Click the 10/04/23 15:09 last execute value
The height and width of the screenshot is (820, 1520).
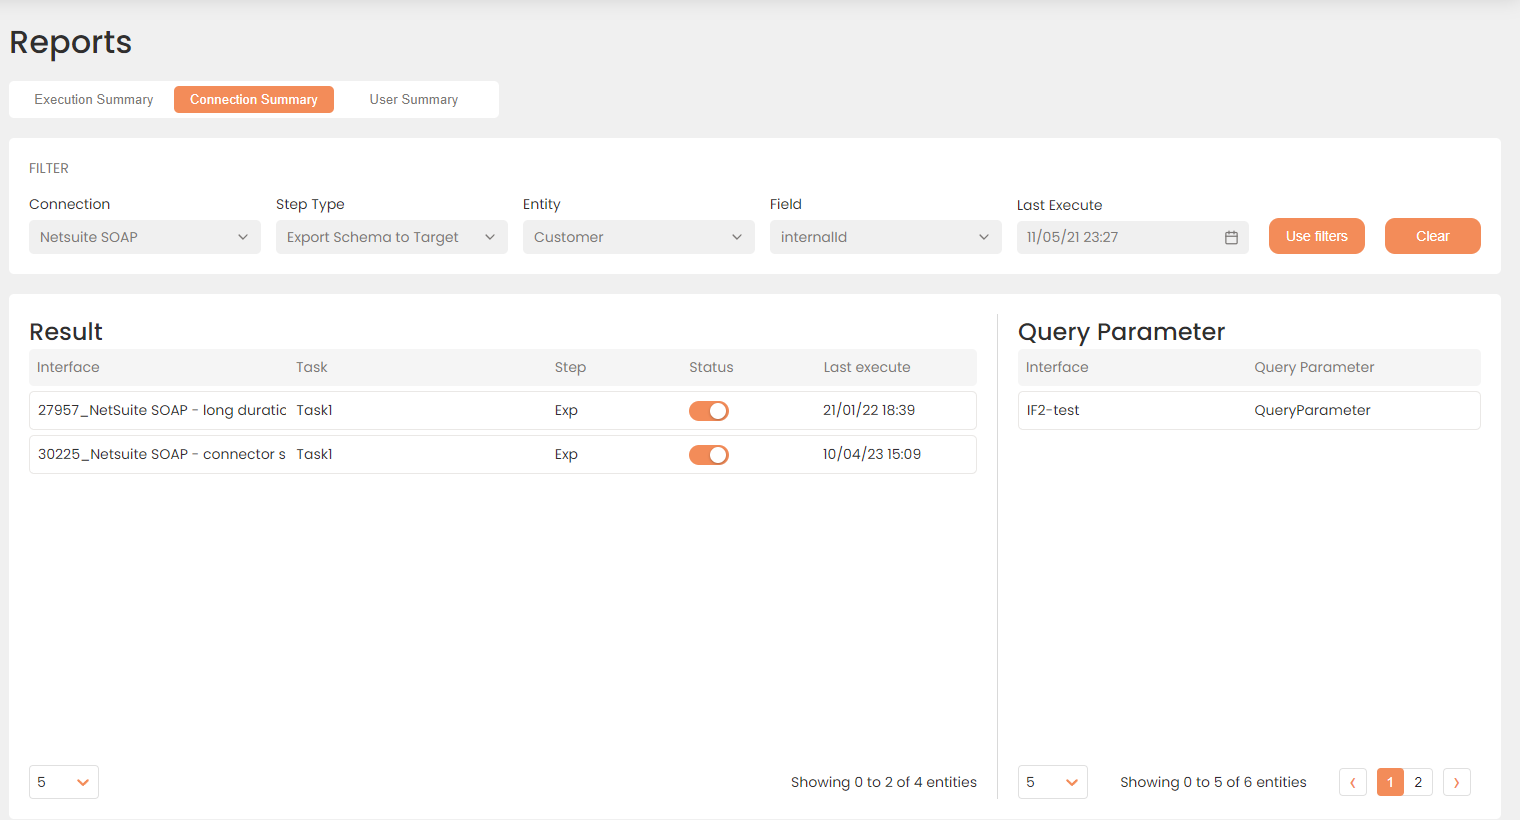pos(872,454)
